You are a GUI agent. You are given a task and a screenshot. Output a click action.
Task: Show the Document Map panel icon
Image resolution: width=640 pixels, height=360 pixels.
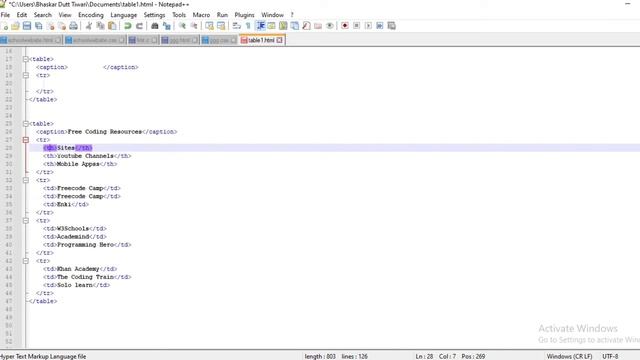tap(283, 26)
